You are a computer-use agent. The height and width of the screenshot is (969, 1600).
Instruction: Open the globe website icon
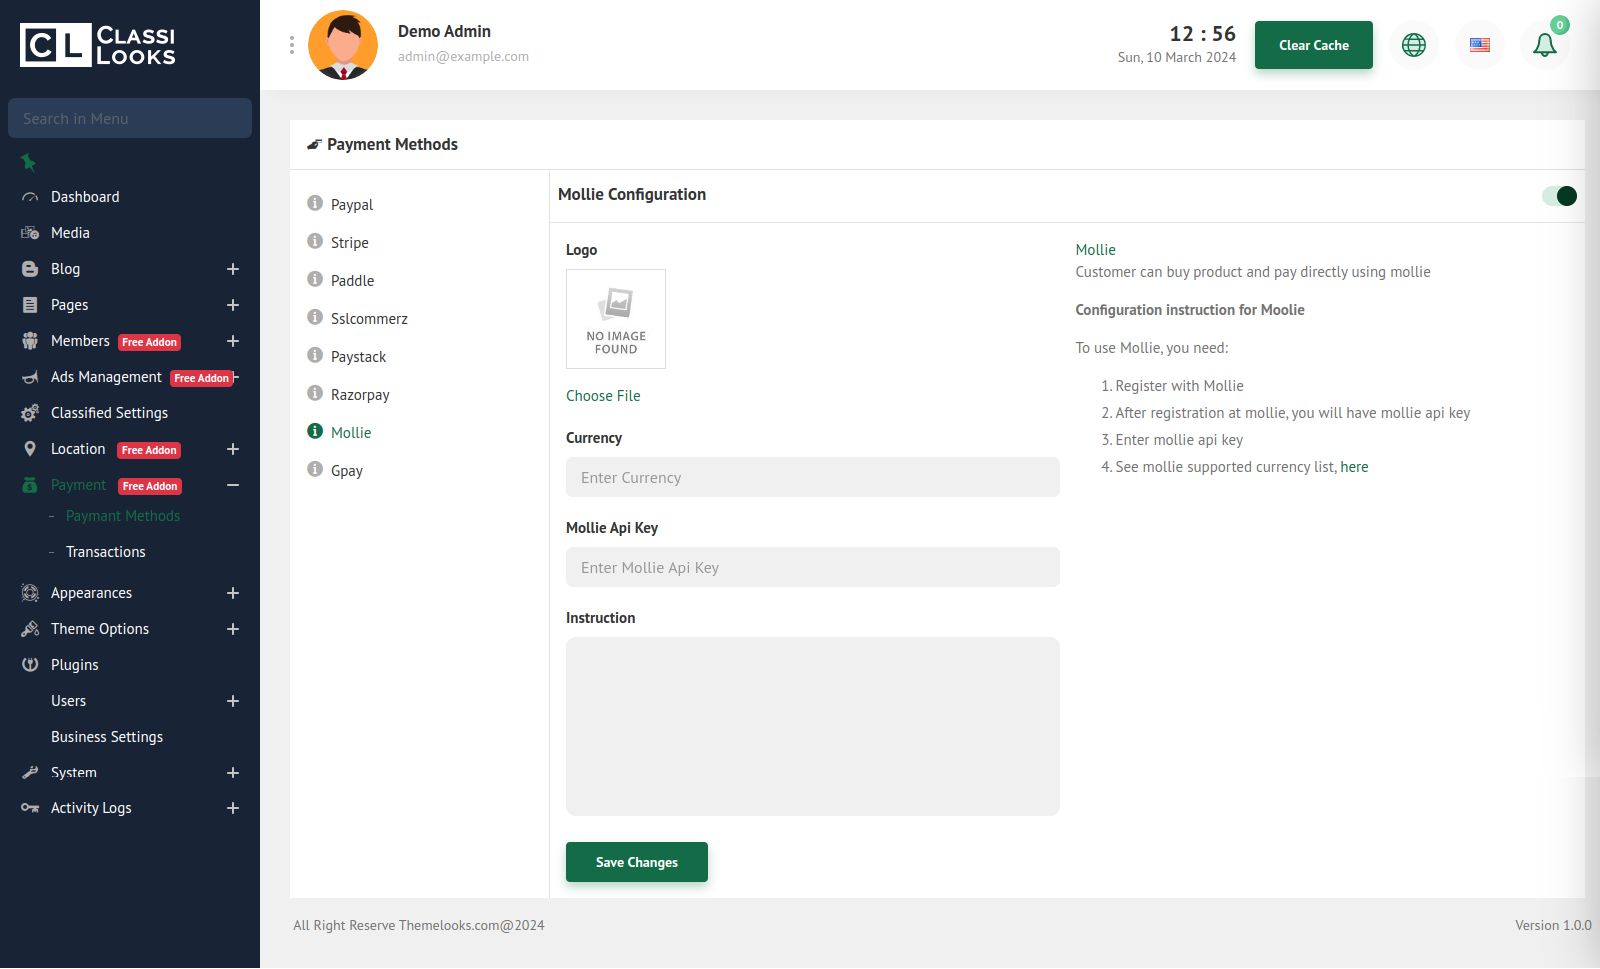click(x=1413, y=45)
